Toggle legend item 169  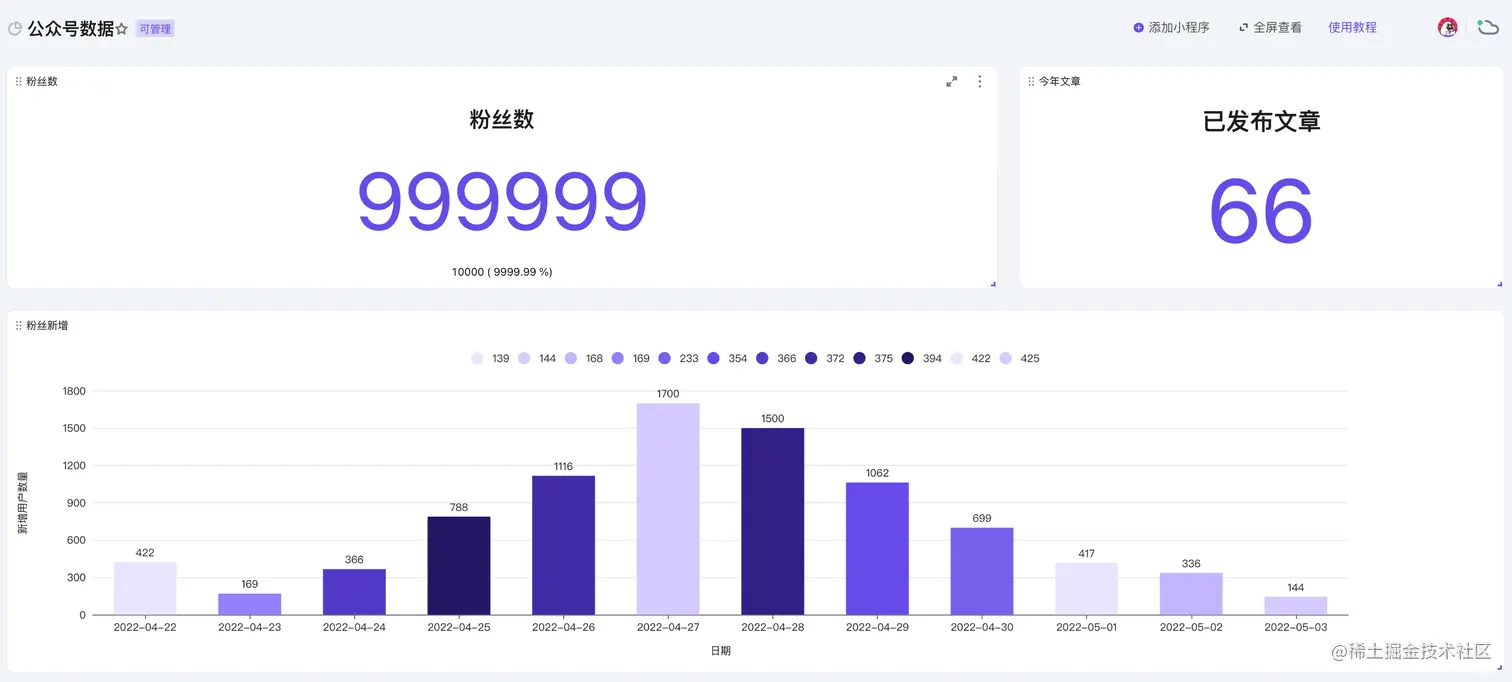(631, 358)
